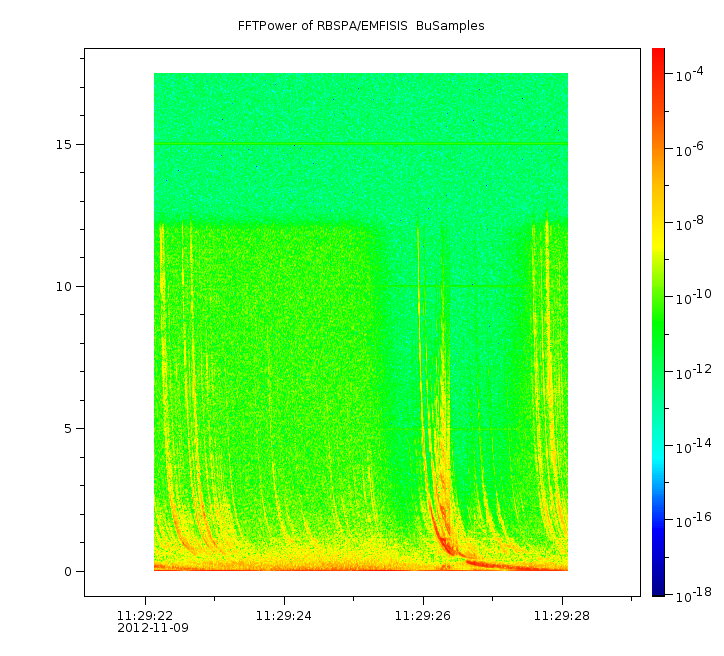This screenshot has height=656, width=724.
Task: Click the horizontal line at 15 in the spectrogram
Action: coord(361,144)
